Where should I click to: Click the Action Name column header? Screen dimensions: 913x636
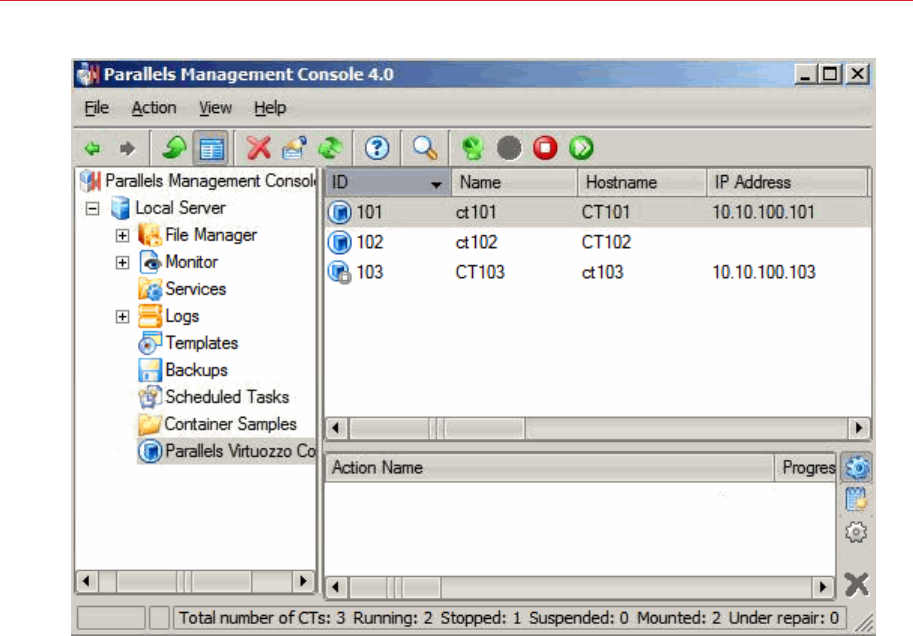pyautogui.click(x=548, y=468)
